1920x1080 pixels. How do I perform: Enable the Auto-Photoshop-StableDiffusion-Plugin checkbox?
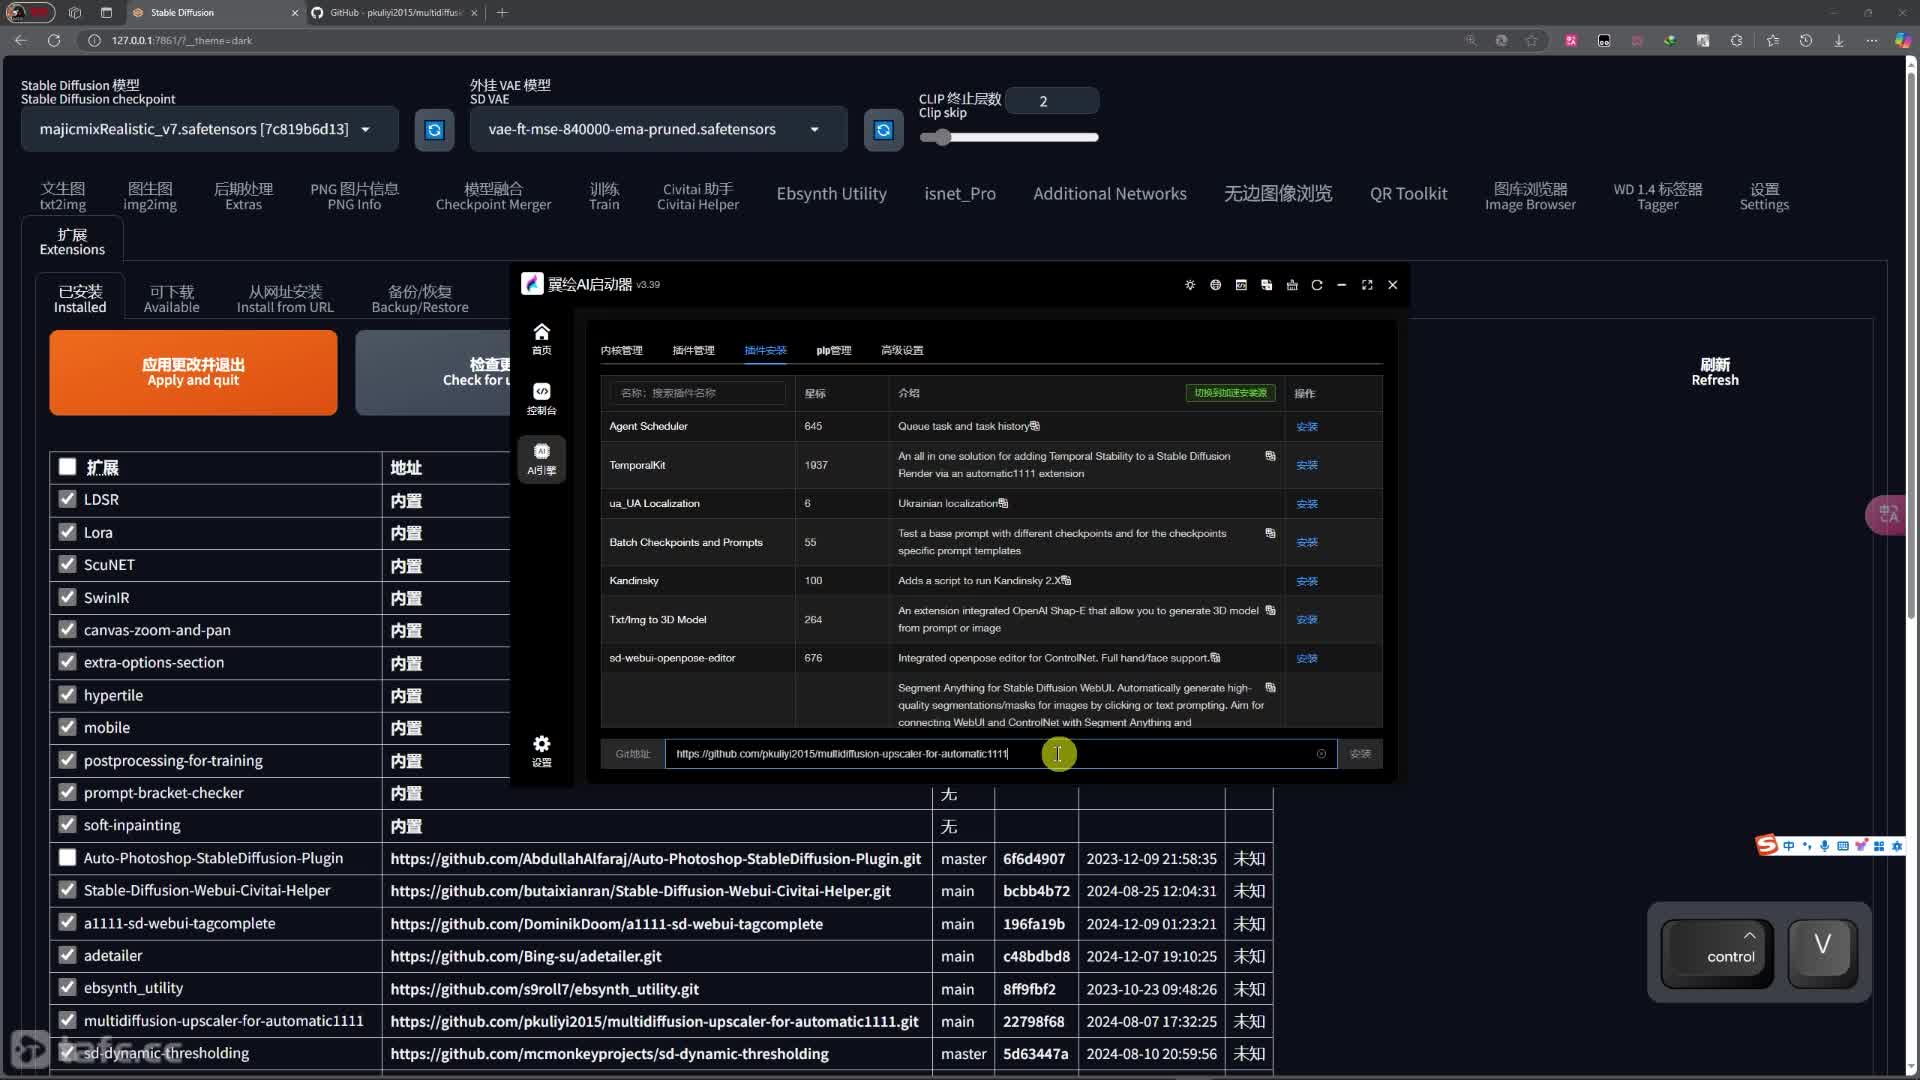click(67, 857)
